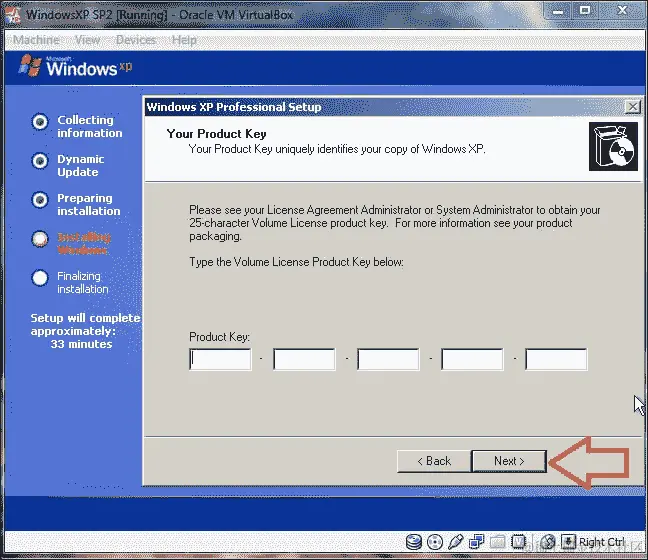Click the Next button

click(x=509, y=461)
